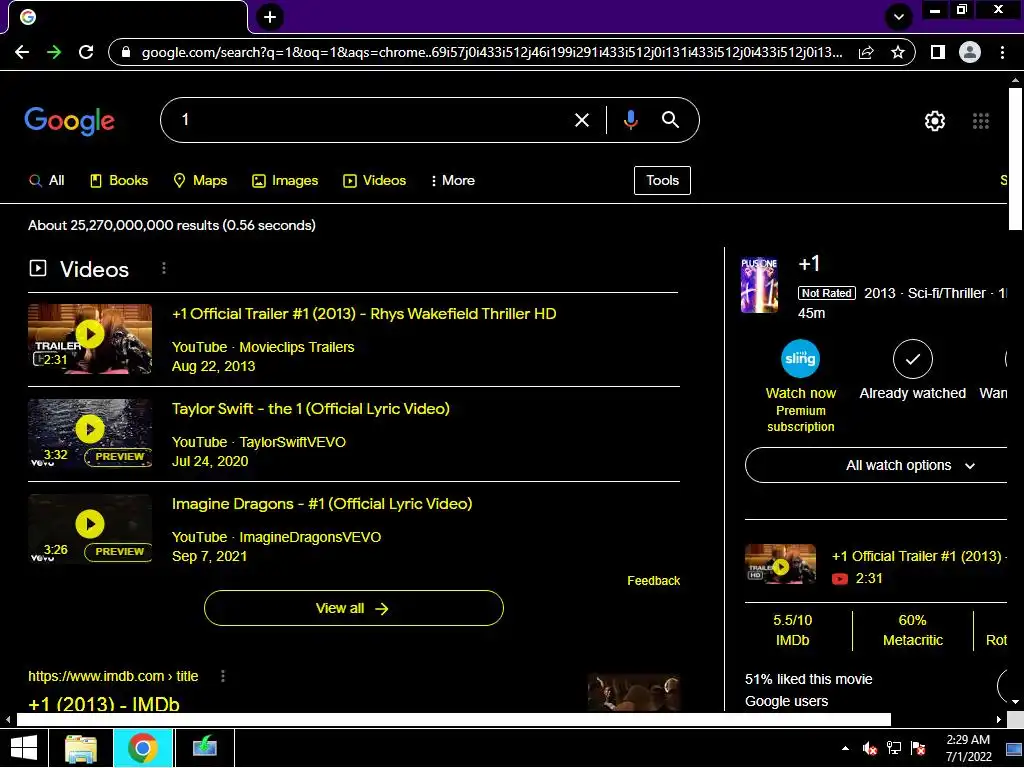
Task: Go back with the browser back arrow
Action: coord(22,52)
